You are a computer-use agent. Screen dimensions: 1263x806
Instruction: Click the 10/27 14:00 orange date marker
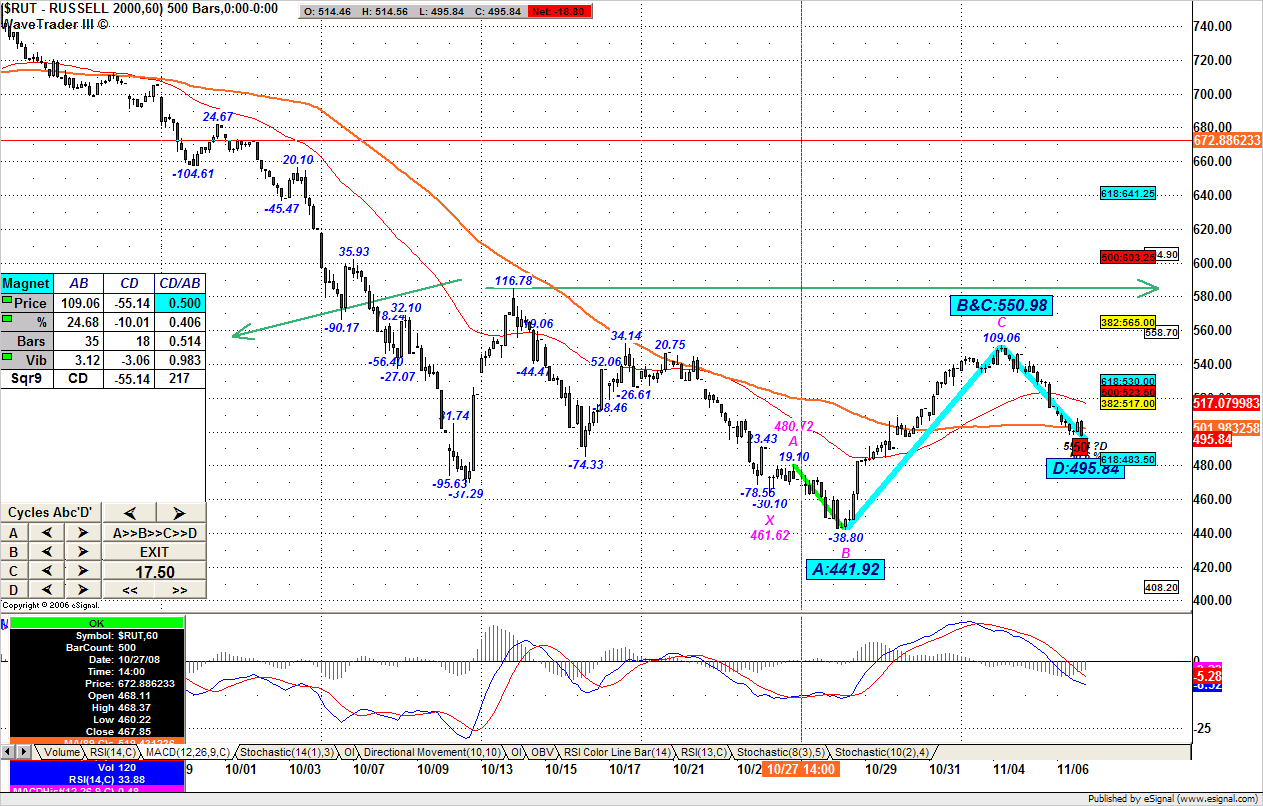point(799,769)
